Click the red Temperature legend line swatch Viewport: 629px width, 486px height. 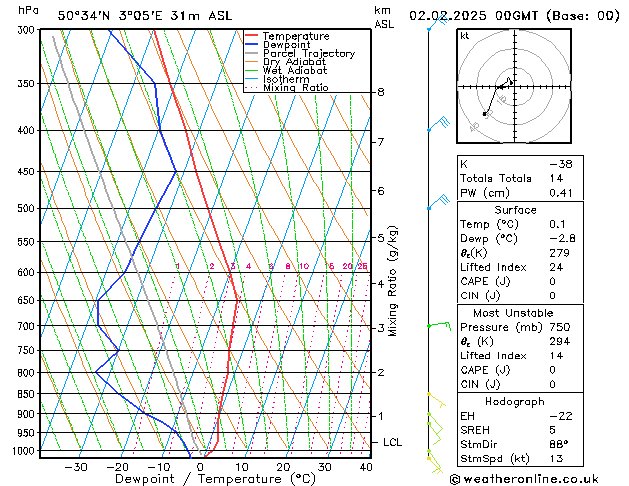pyautogui.click(x=252, y=36)
